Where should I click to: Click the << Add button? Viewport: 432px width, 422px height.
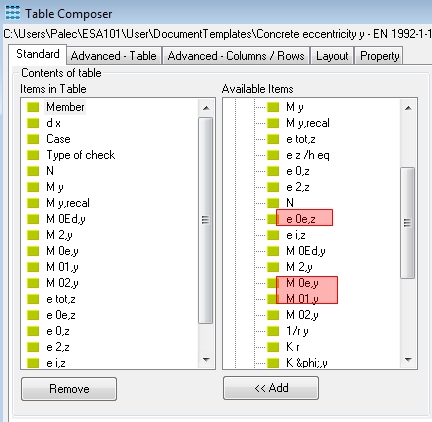[271, 388]
